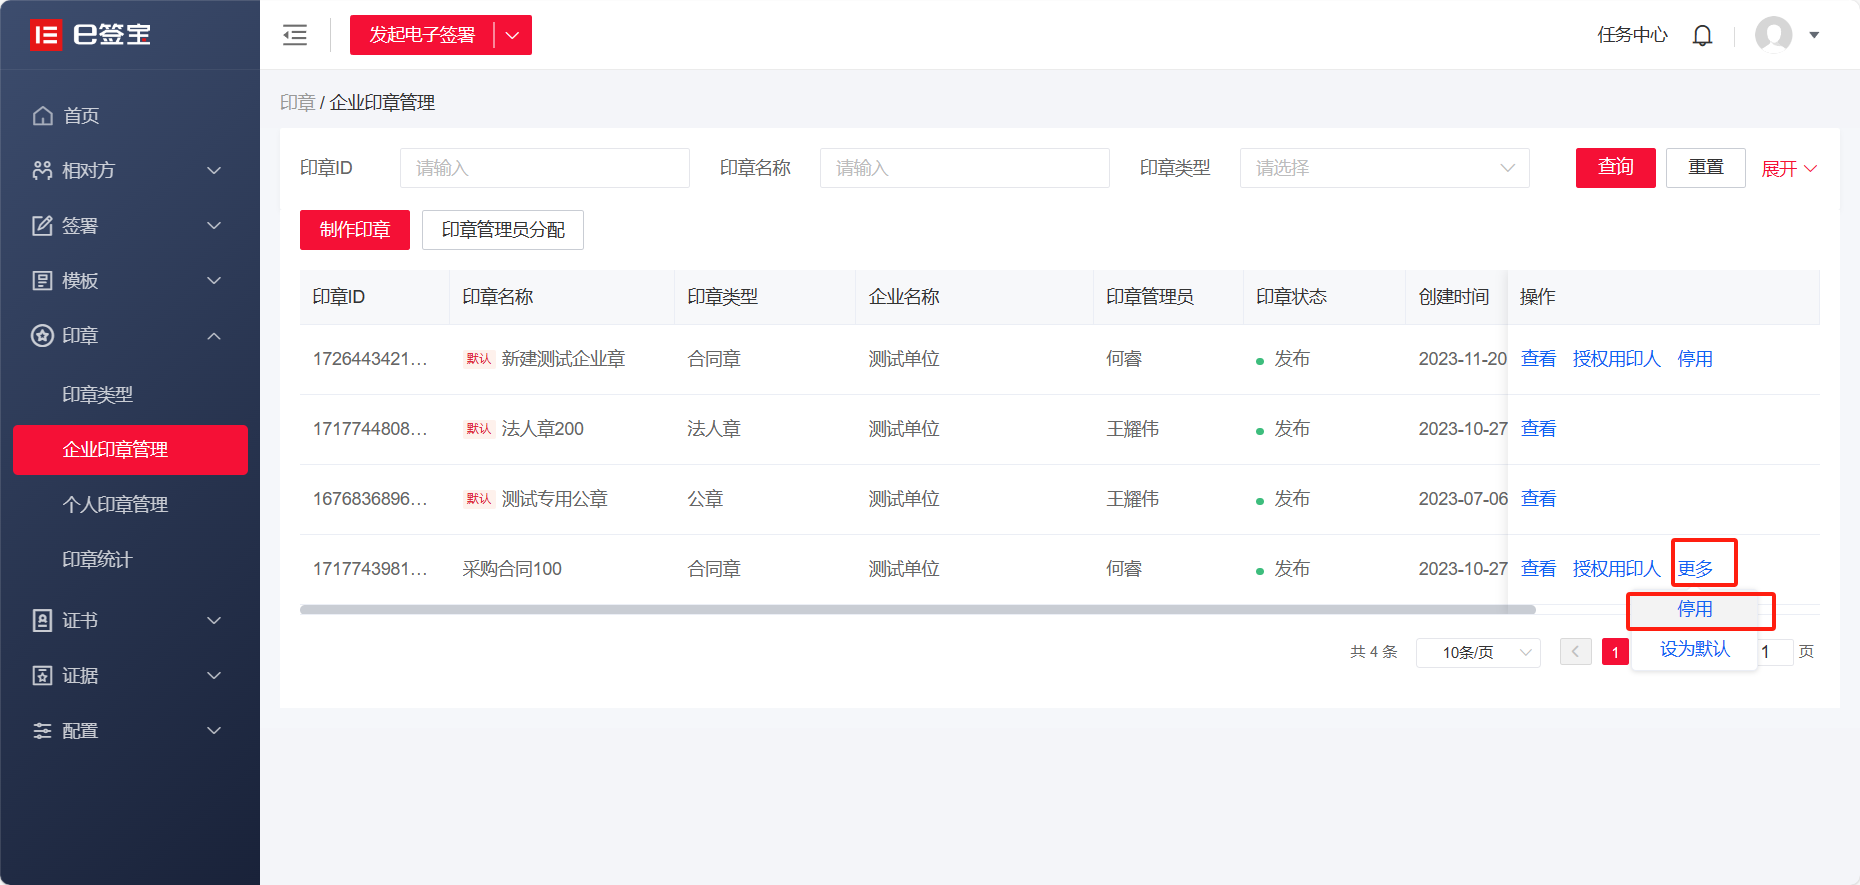View the 采购合同100 seal row
This screenshot has width=1860, height=885.
[x=1538, y=569]
